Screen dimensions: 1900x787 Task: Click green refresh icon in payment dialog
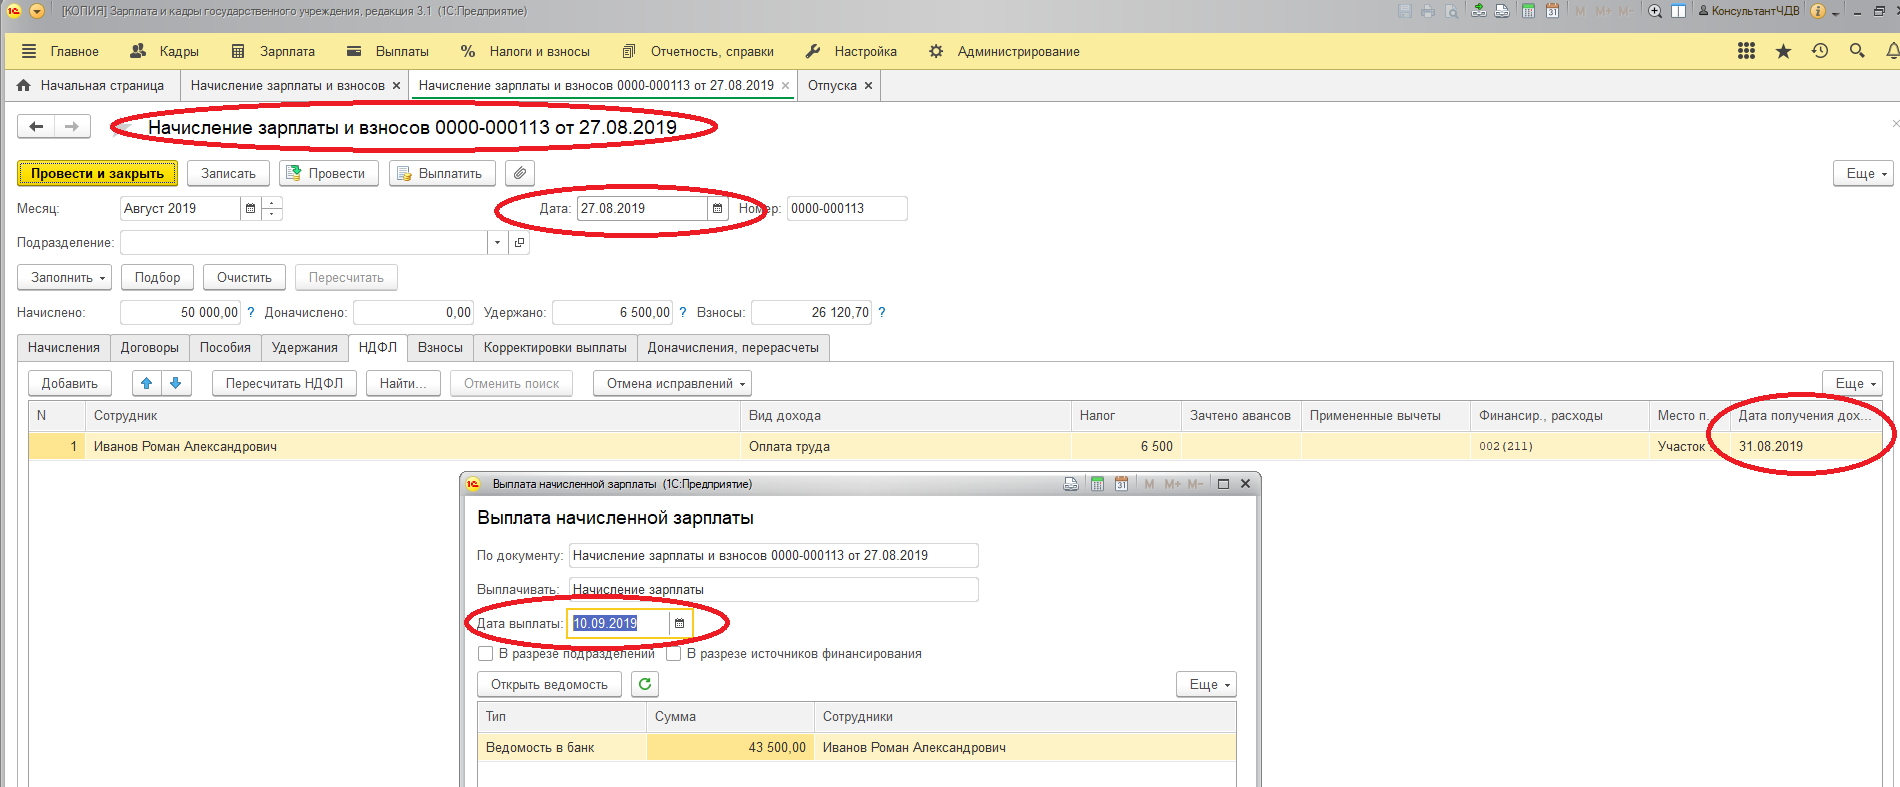(x=645, y=684)
